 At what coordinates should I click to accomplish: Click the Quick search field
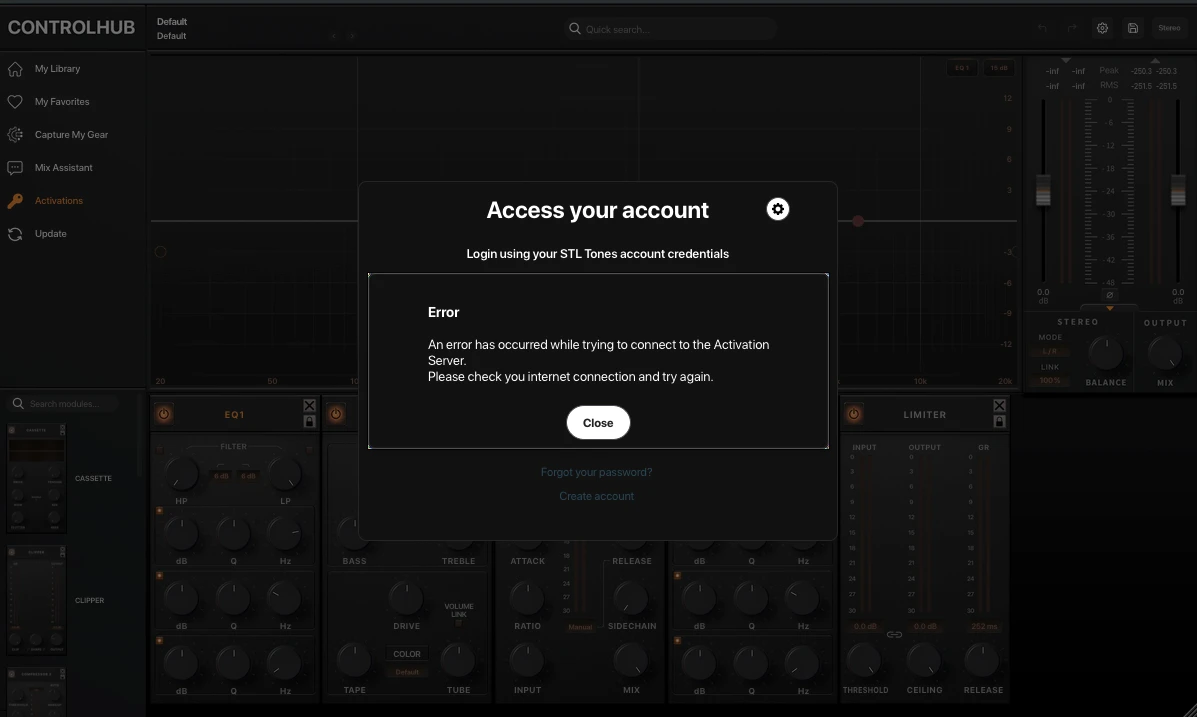click(x=672, y=29)
